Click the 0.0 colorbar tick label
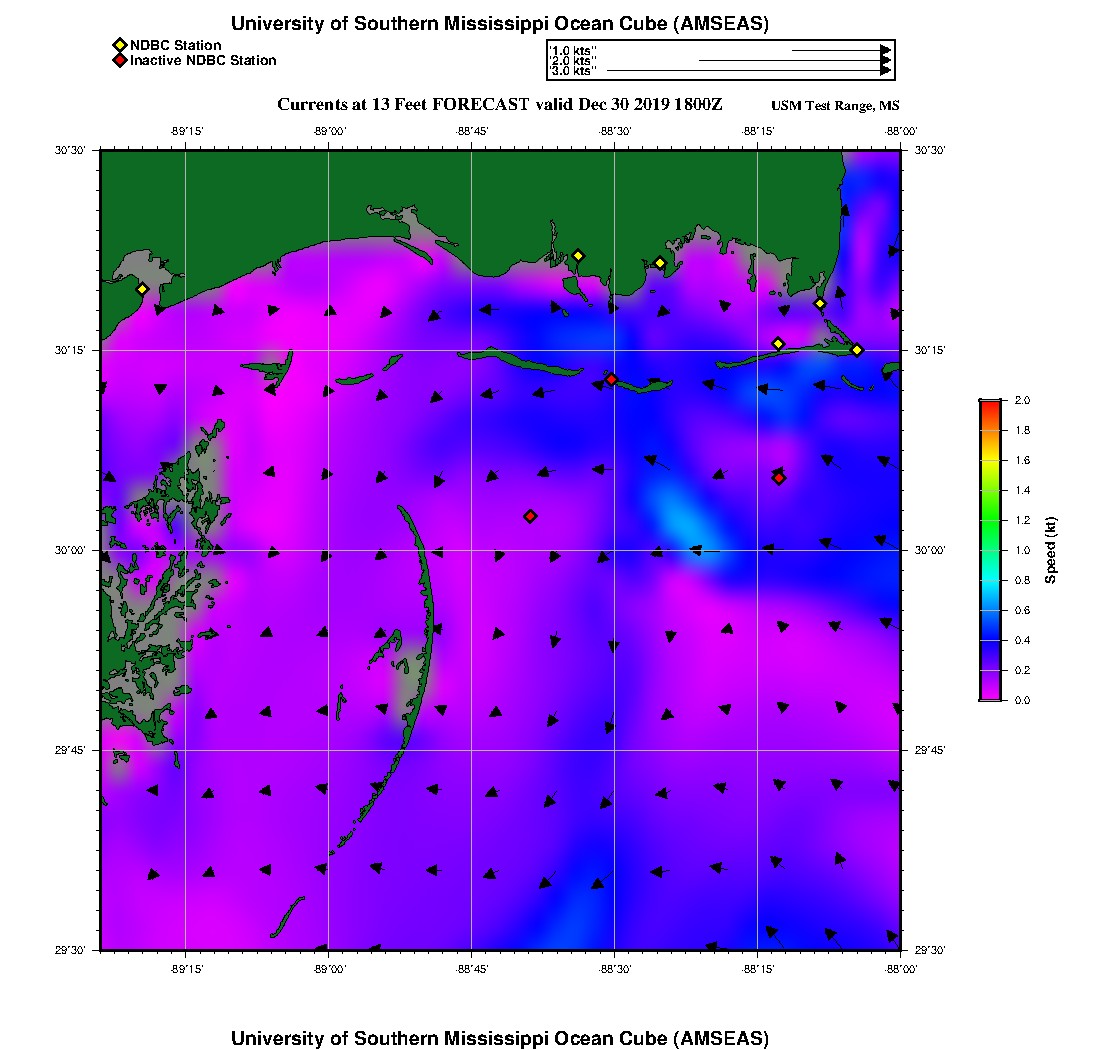This screenshot has height=1050, width=1100. coord(1022,700)
